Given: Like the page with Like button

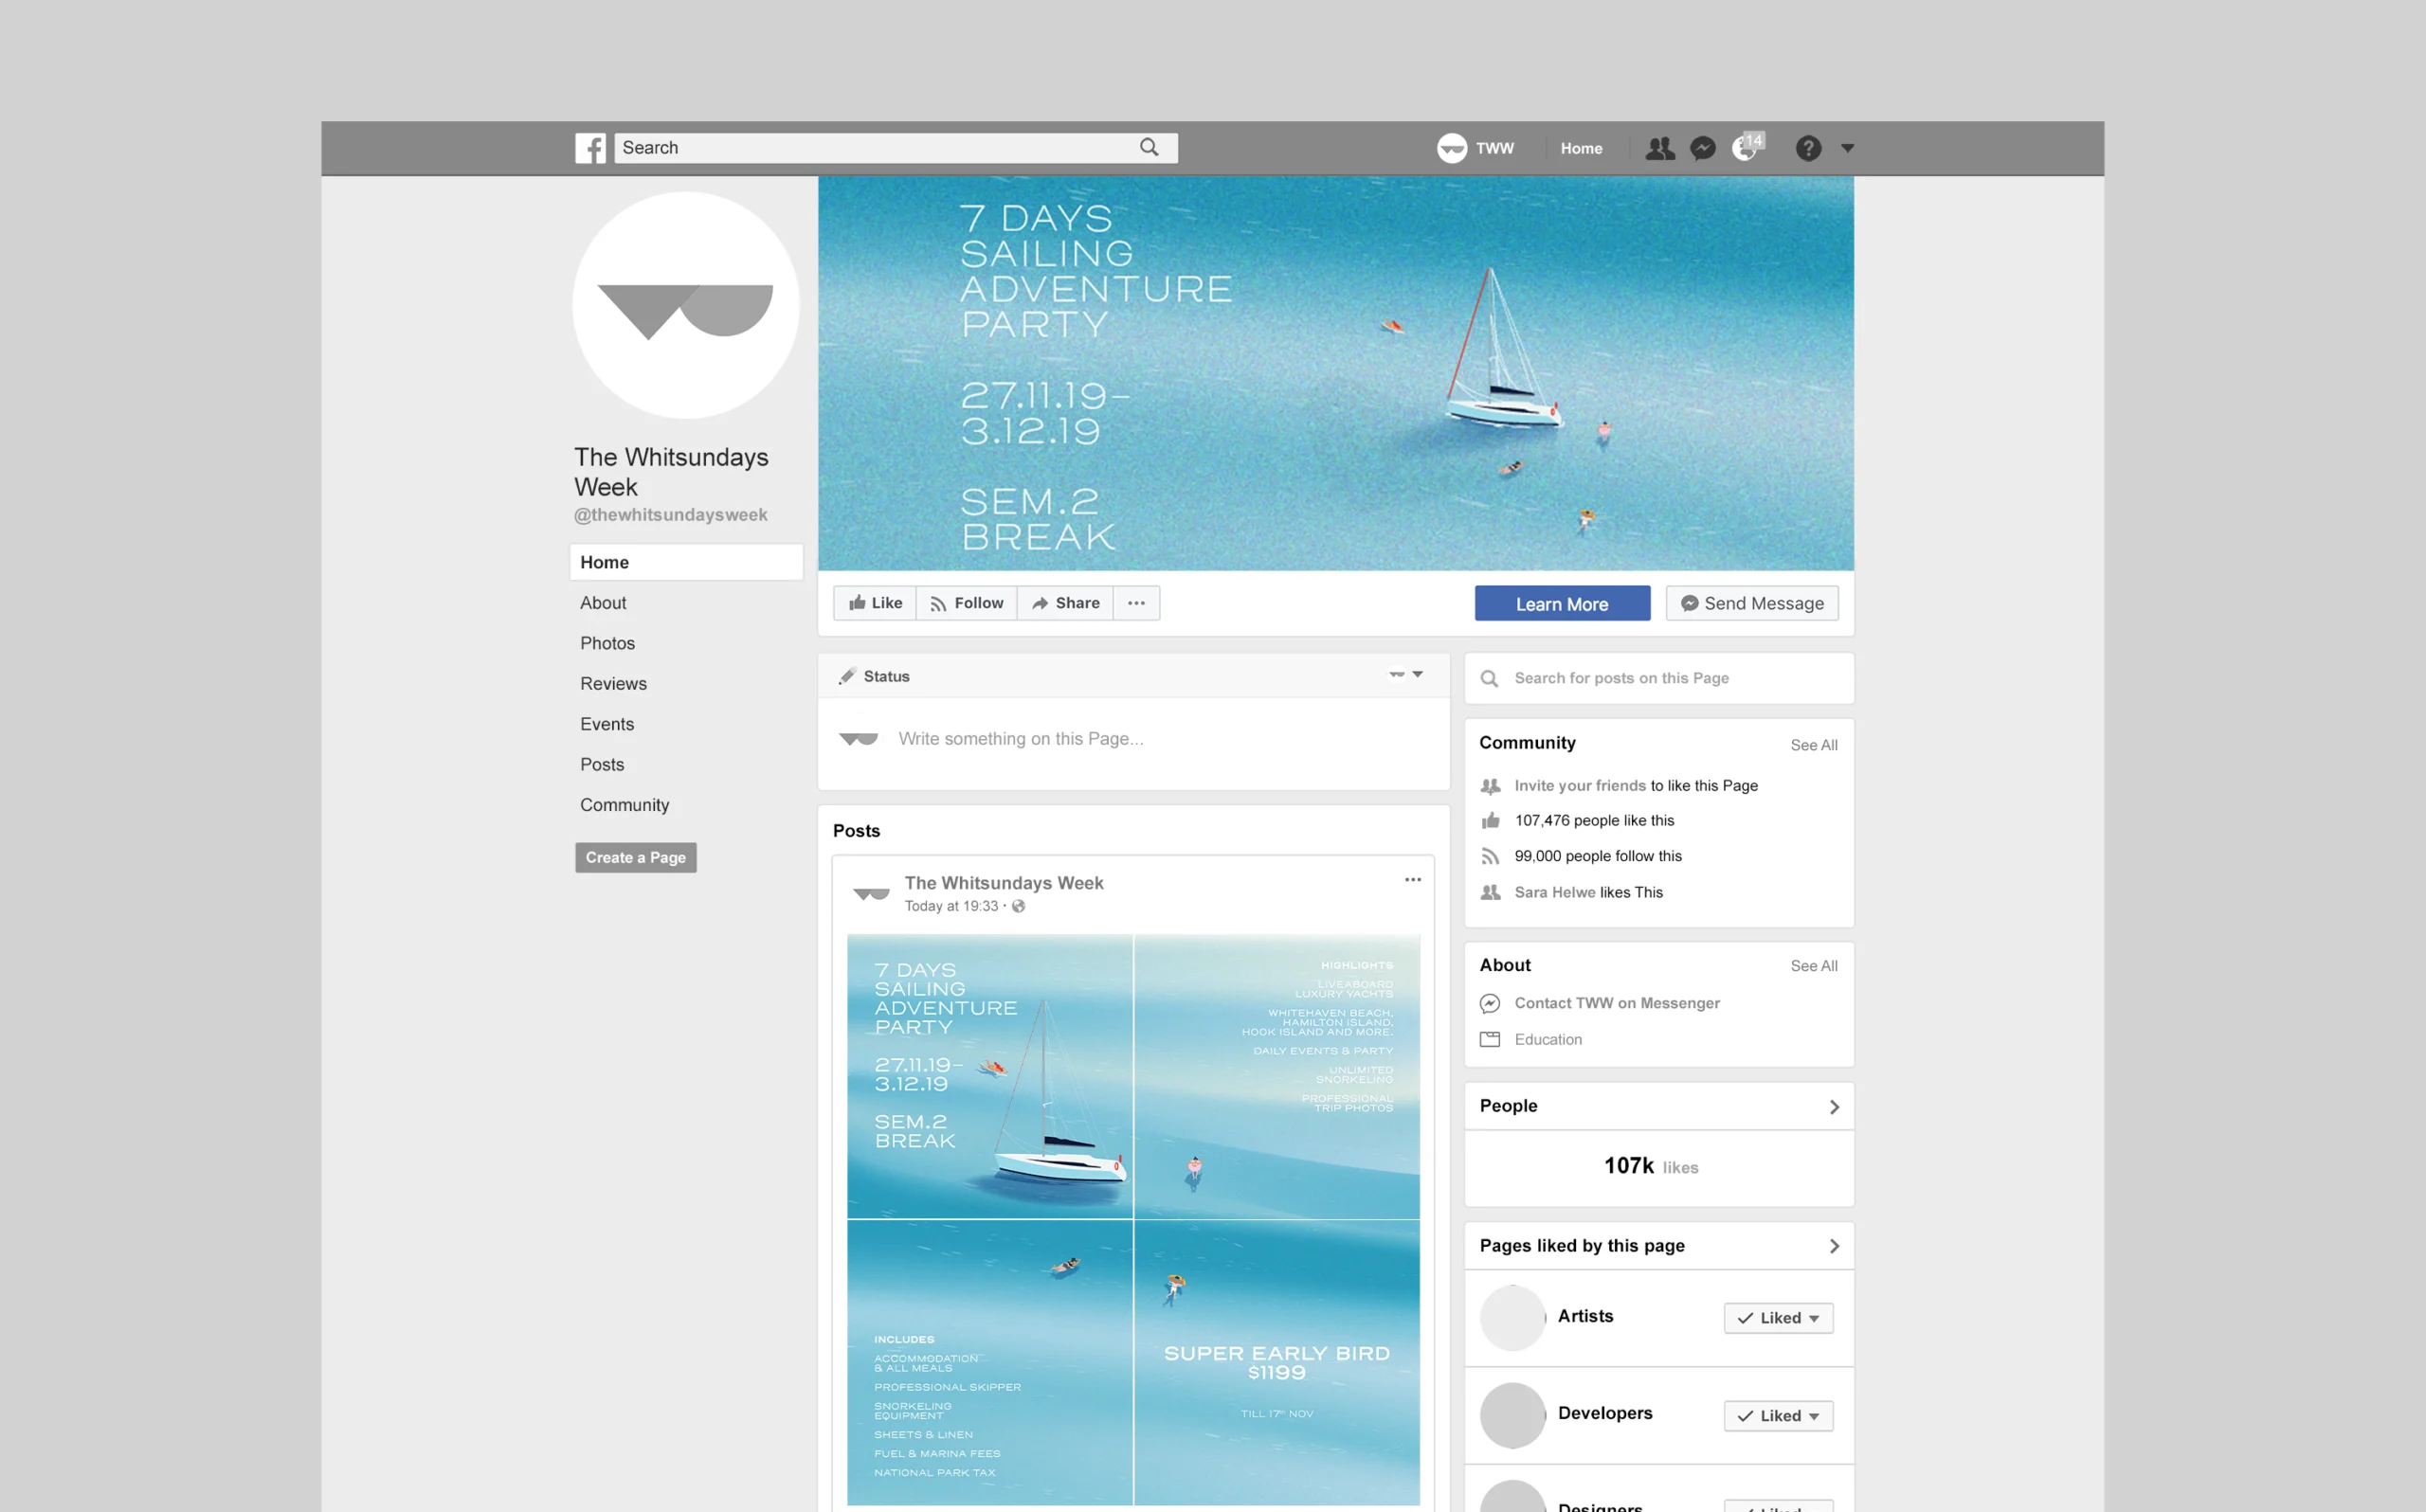Looking at the screenshot, I should pyautogui.click(x=875, y=603).
